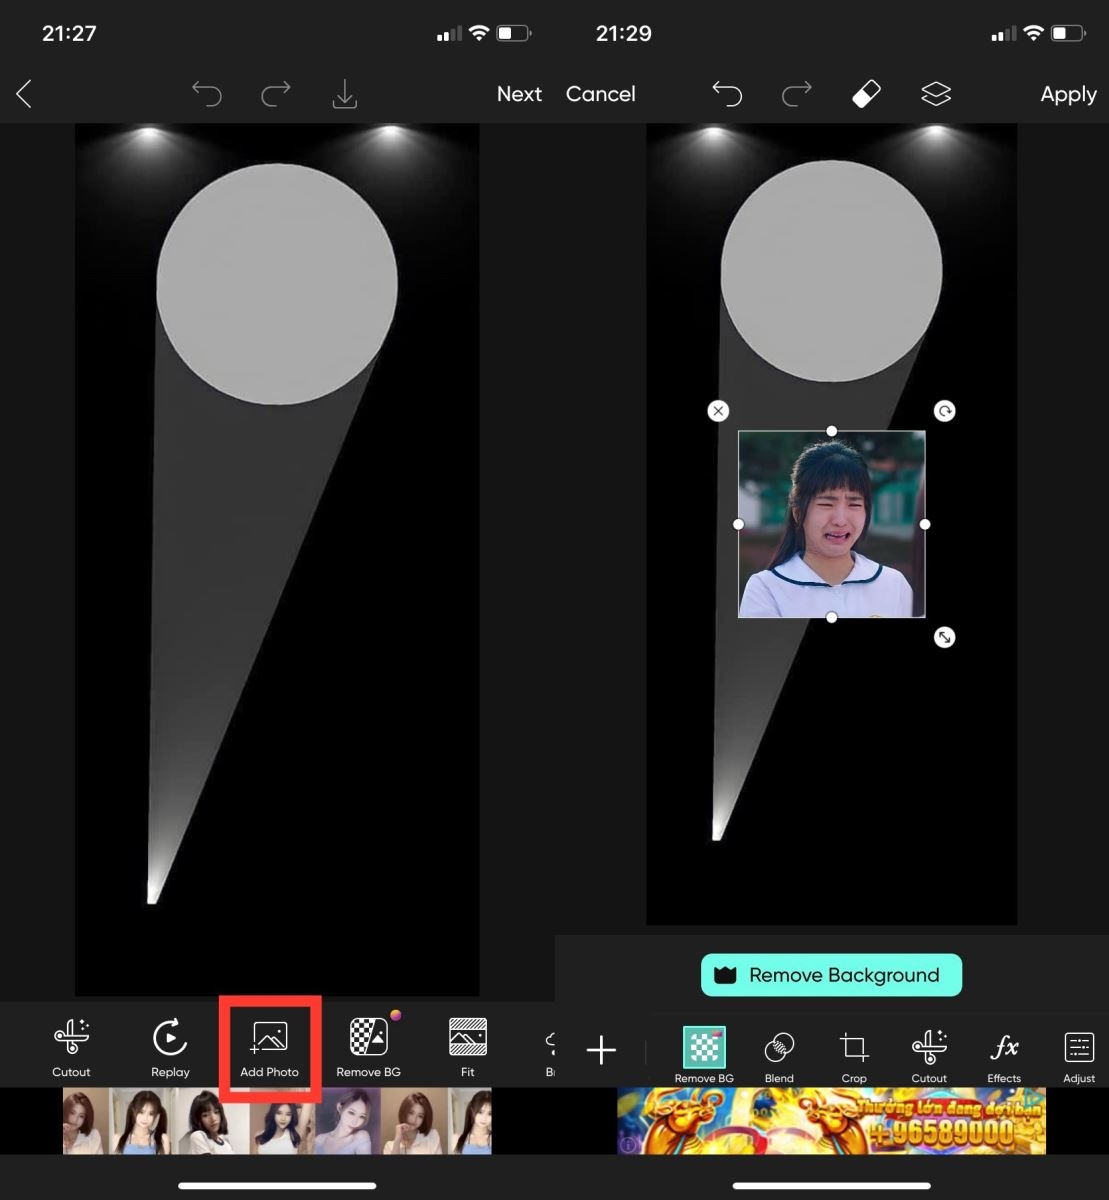This screenshot has width=1109, height=1200.
Task: Select the Cutout tool in left toolbar
Action: (x=71, y=1047)
